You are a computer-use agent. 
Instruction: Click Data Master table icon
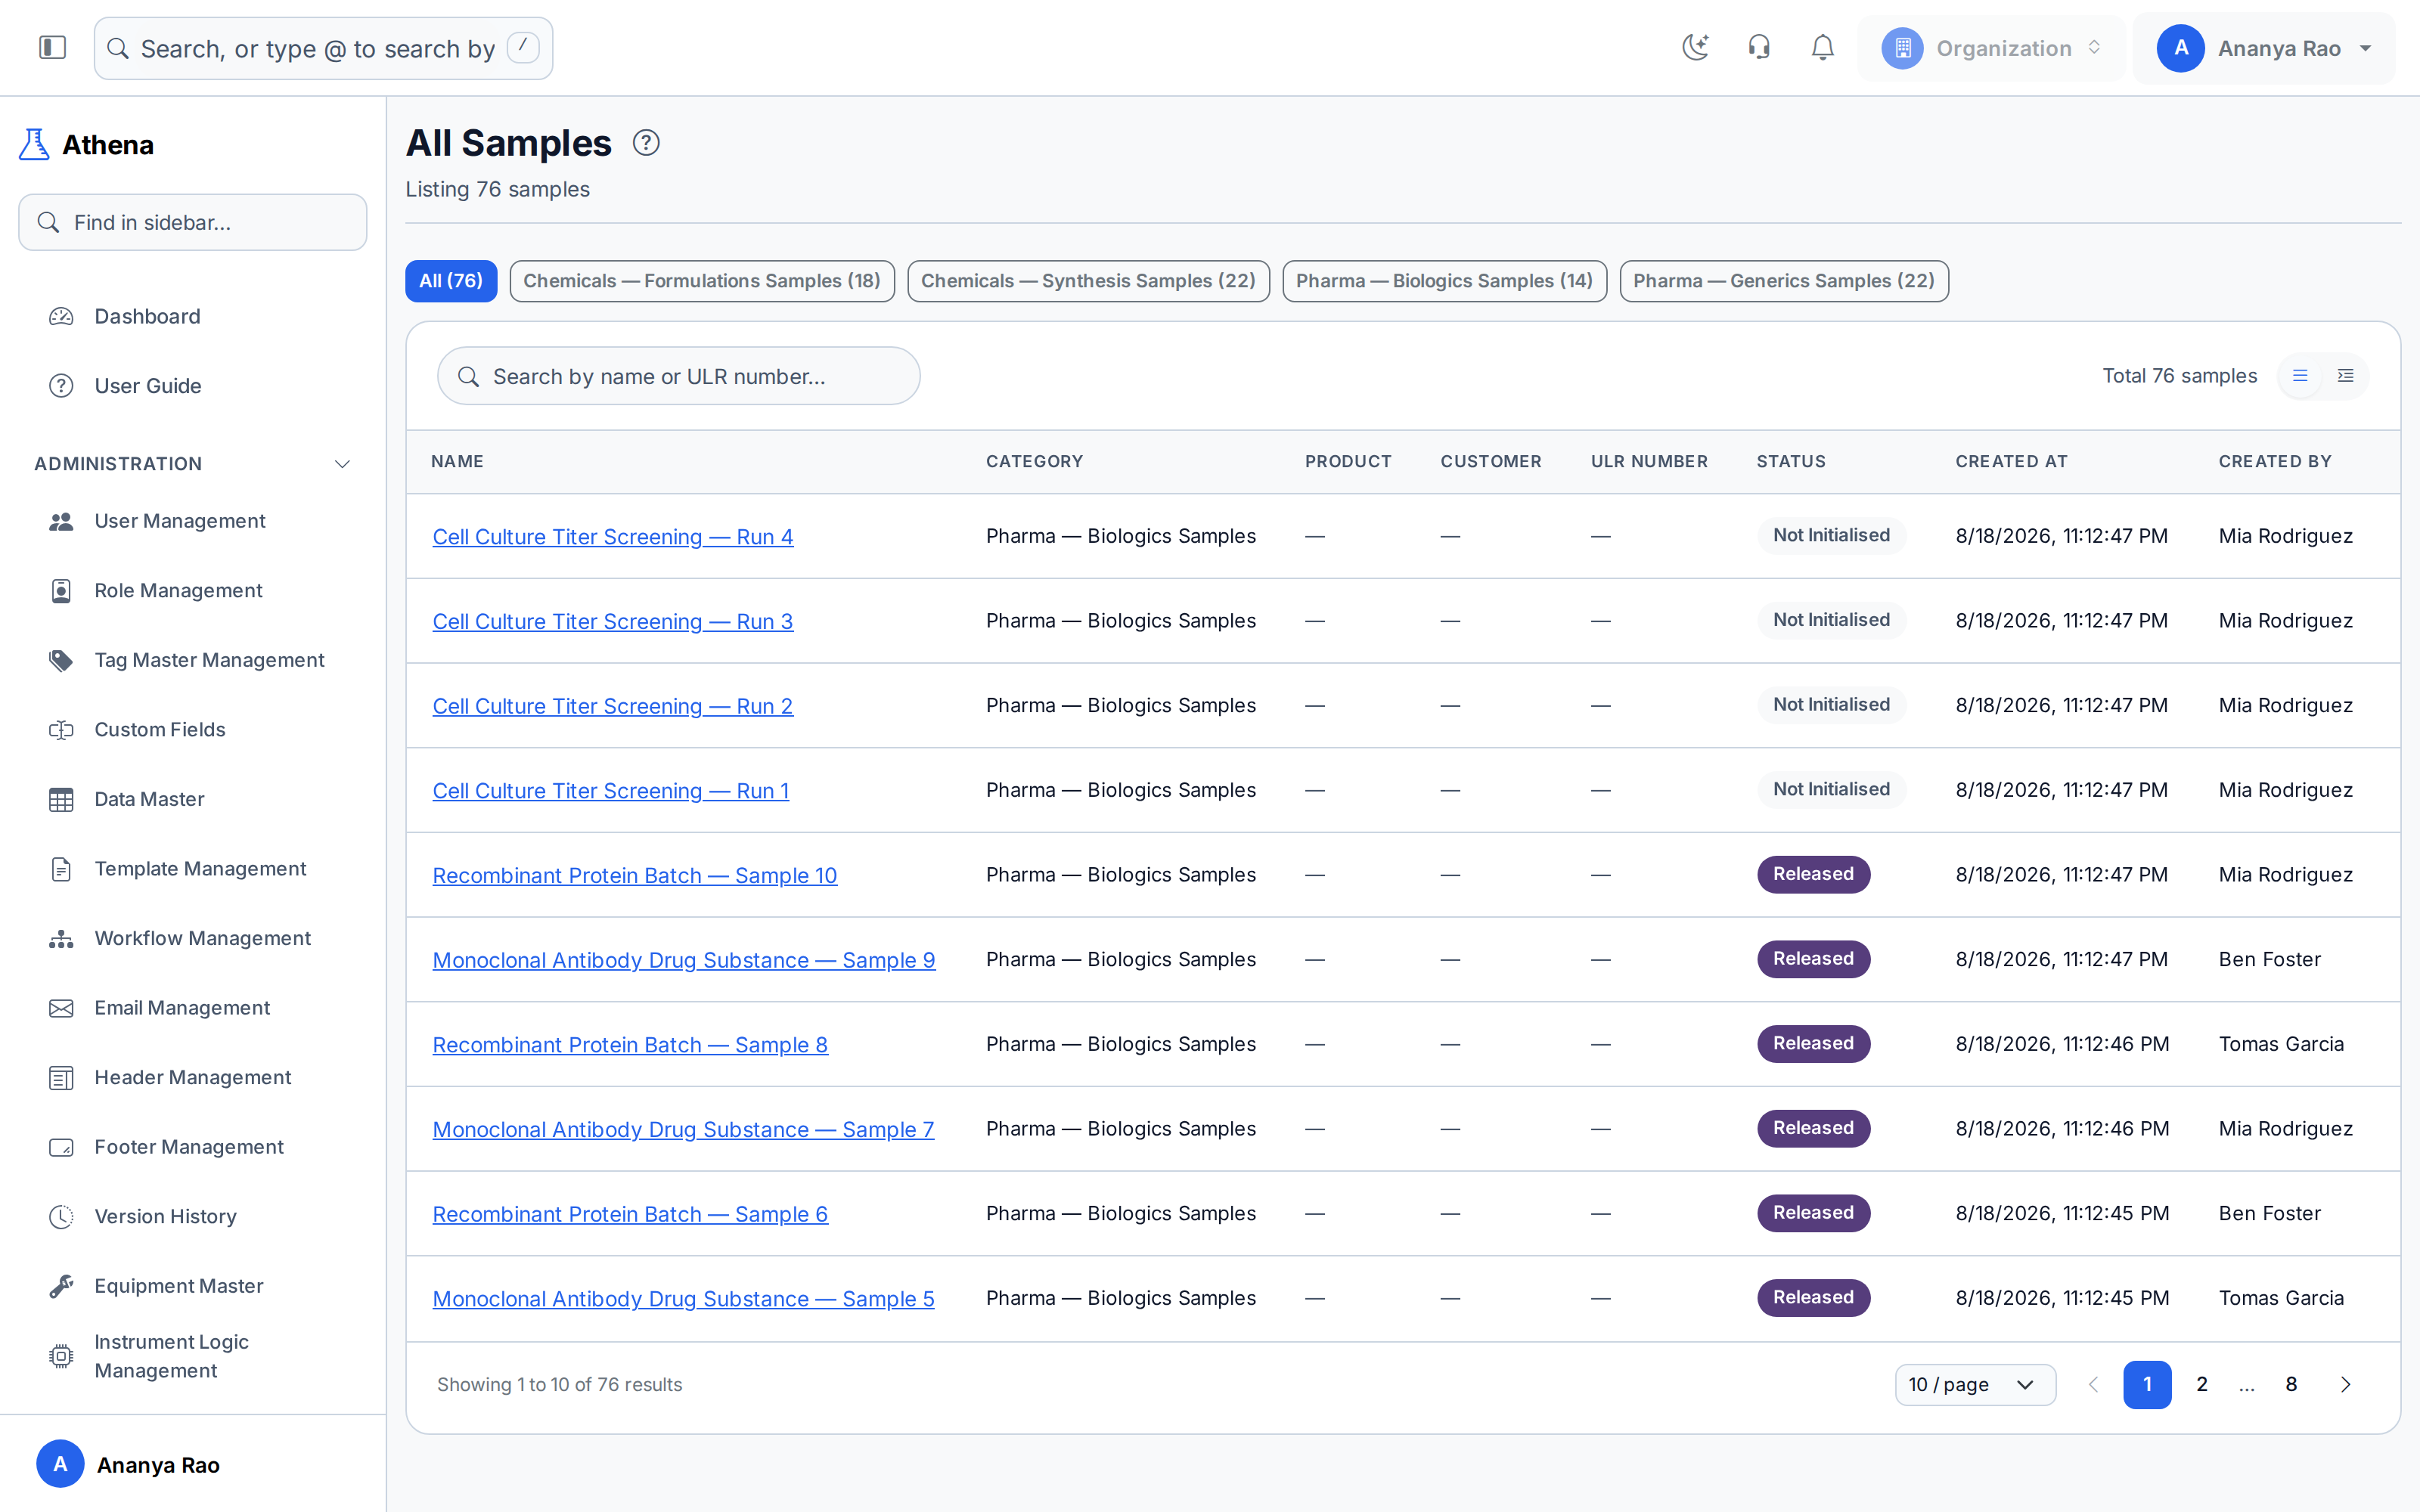(x=61, y=799)
